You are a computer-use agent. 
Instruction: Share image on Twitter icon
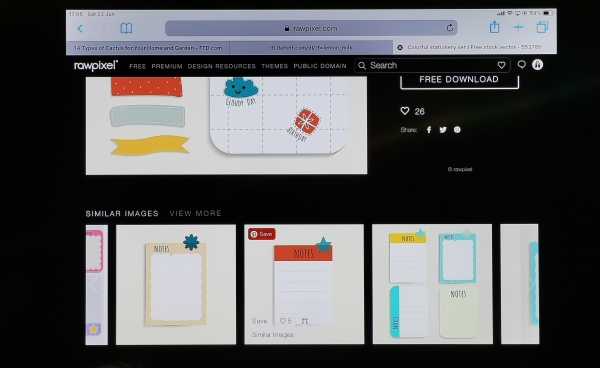coord(443,130)
